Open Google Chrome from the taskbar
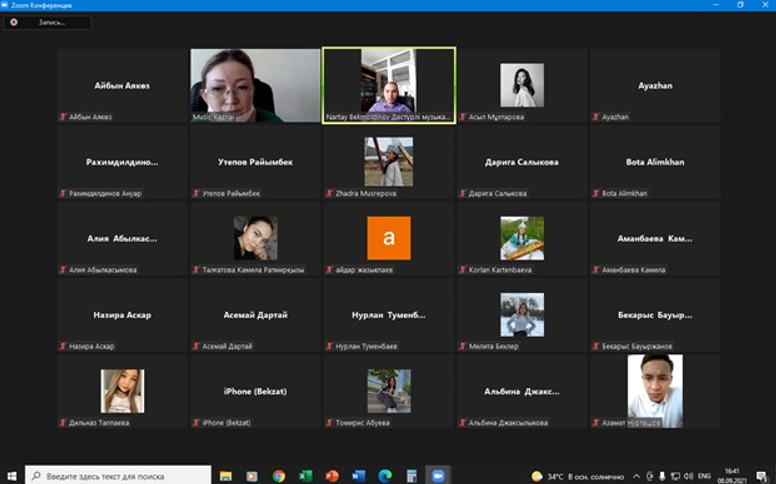This screenshot has width=776, height=484. point(279,476)
